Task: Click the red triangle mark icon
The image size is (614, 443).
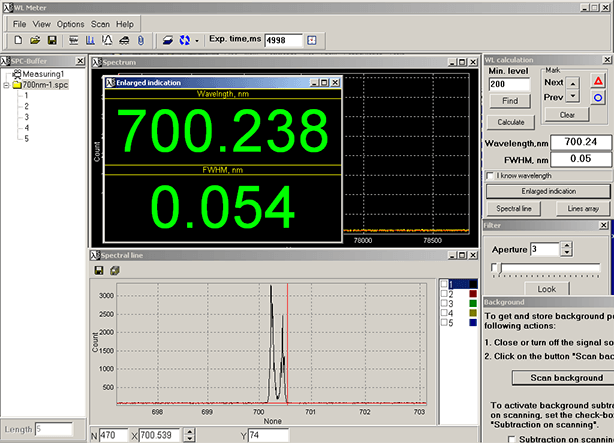Action: (x=598, y=79)
